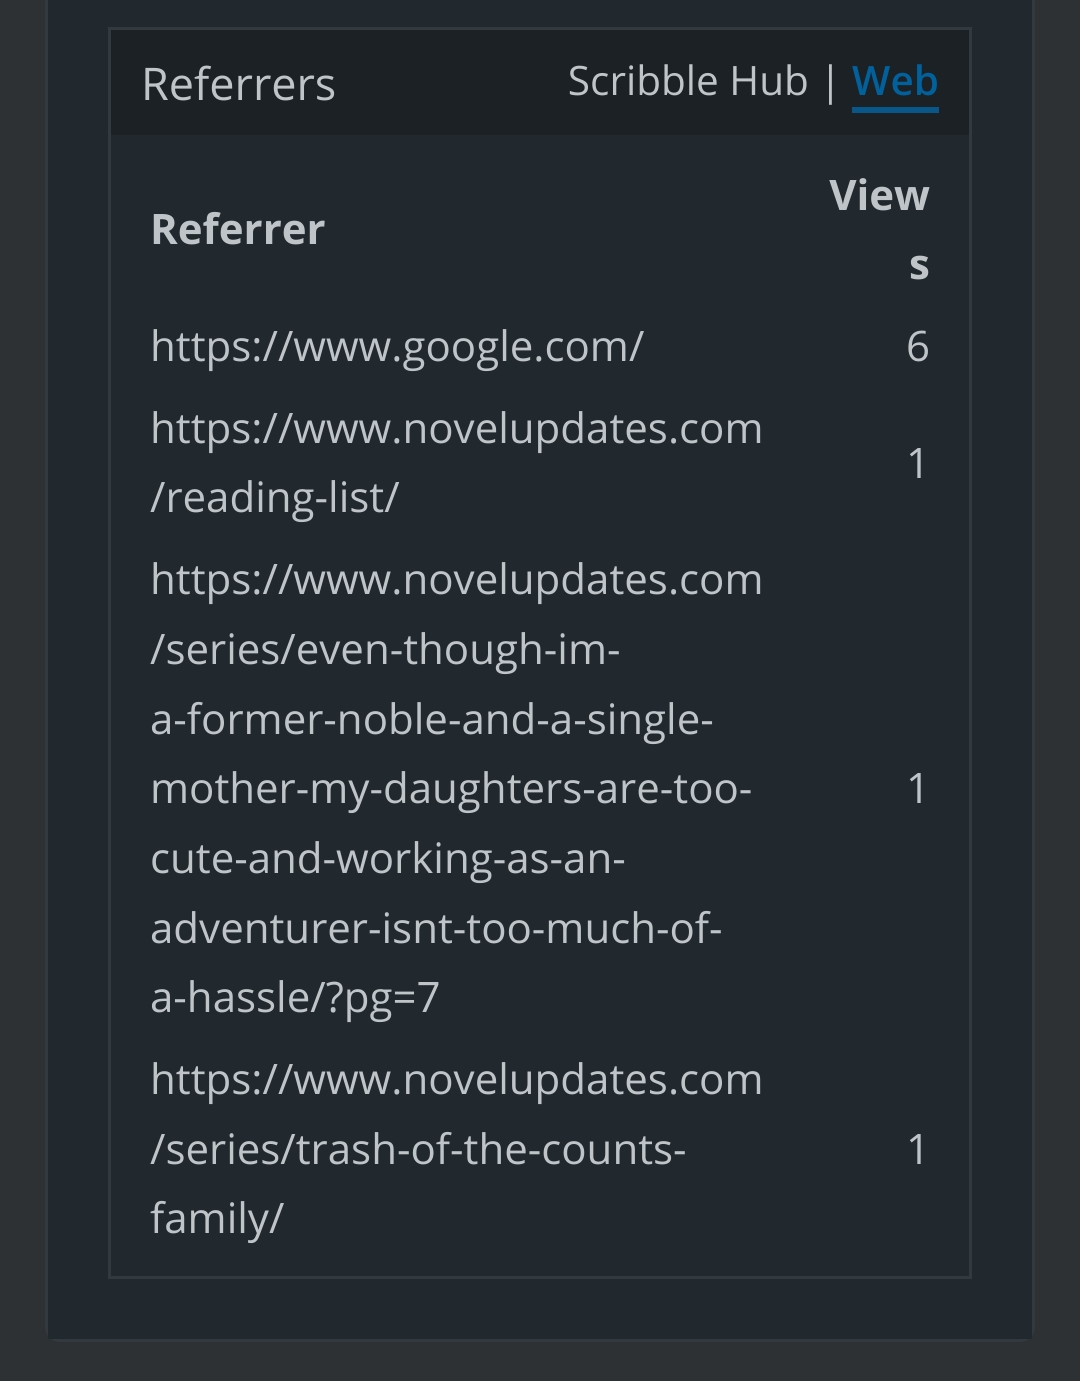Open the novelupdates reading-list referrer link

[456, 463]
